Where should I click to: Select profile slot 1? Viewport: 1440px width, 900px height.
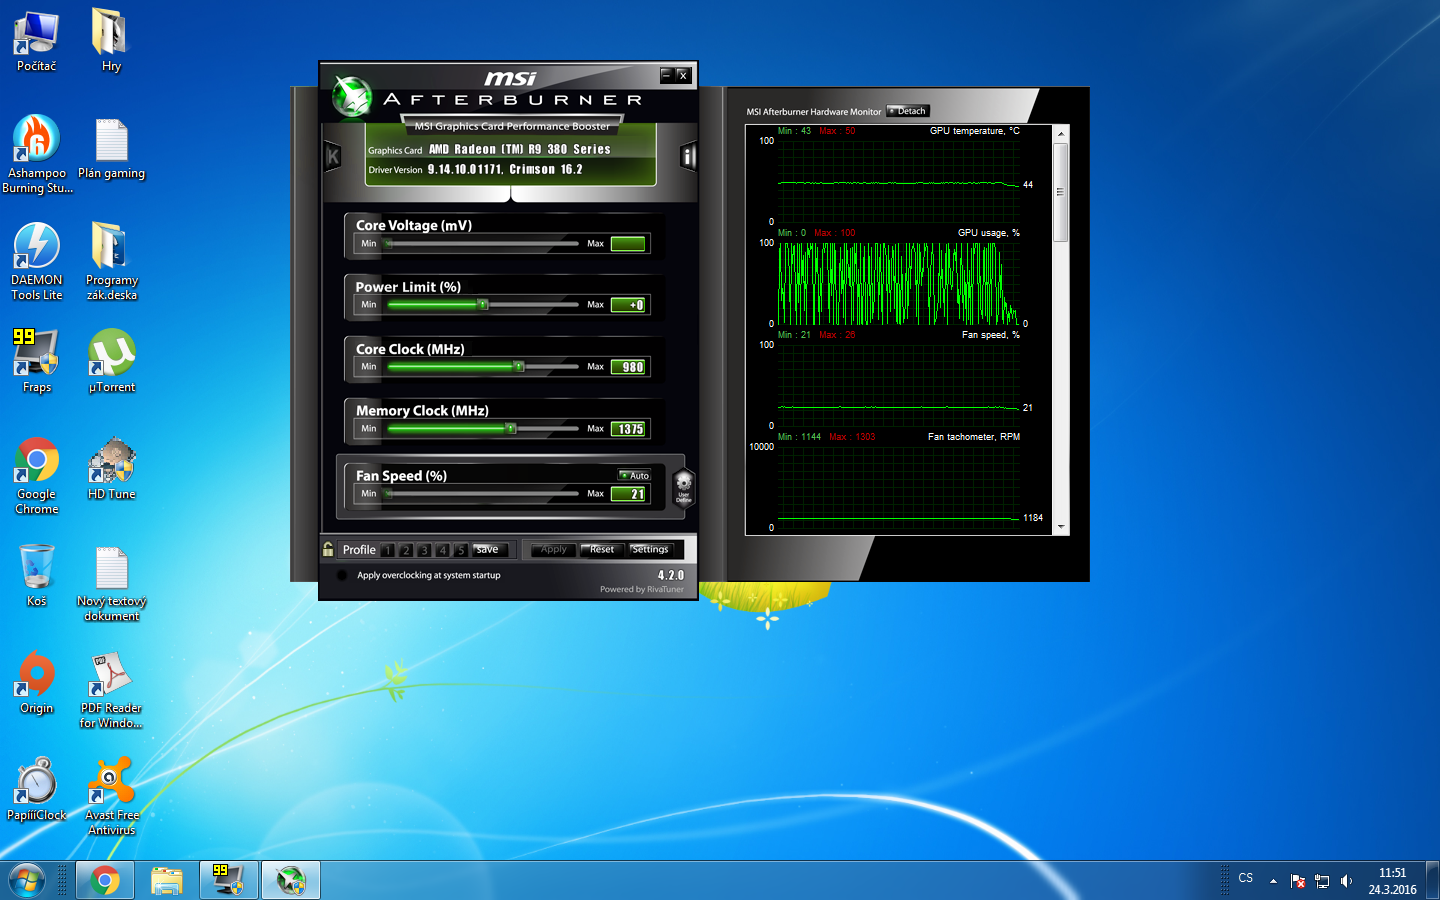[388, 550]
